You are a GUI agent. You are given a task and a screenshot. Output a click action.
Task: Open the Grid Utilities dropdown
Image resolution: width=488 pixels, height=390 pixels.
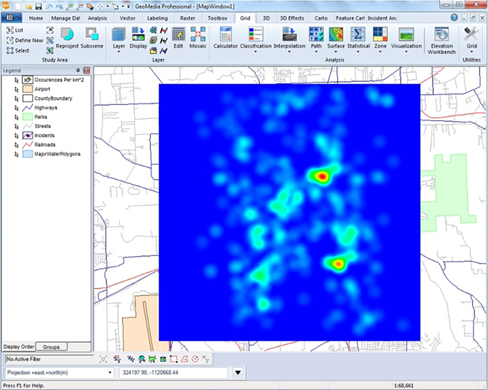click(471, 52)
